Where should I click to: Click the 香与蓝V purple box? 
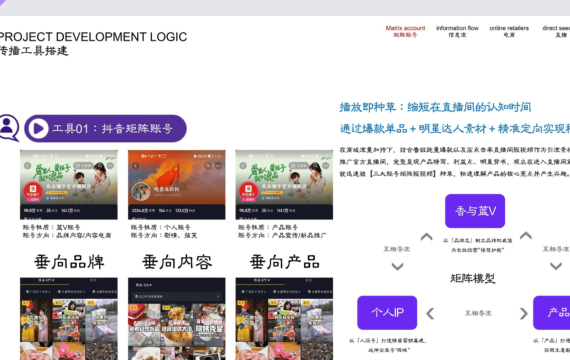click(475, 211)
